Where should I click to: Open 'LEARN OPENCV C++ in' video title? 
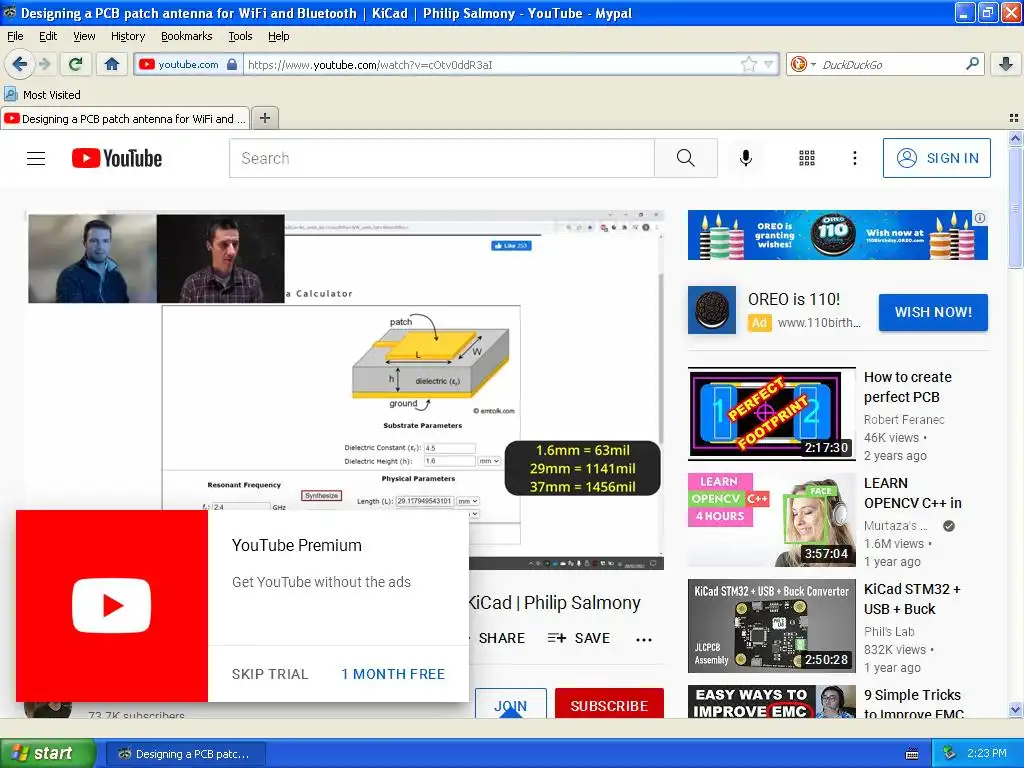pos(912,493)
